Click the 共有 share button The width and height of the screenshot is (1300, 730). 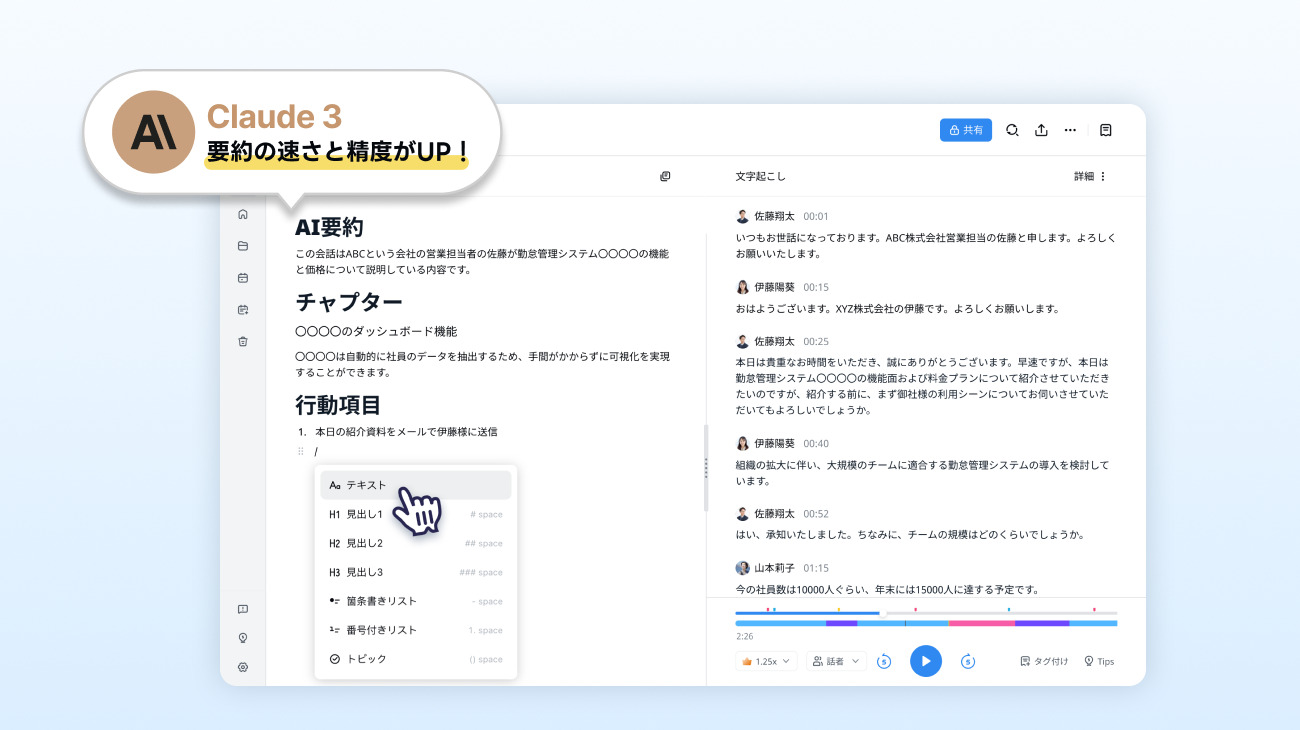click(x=965, y=130)
